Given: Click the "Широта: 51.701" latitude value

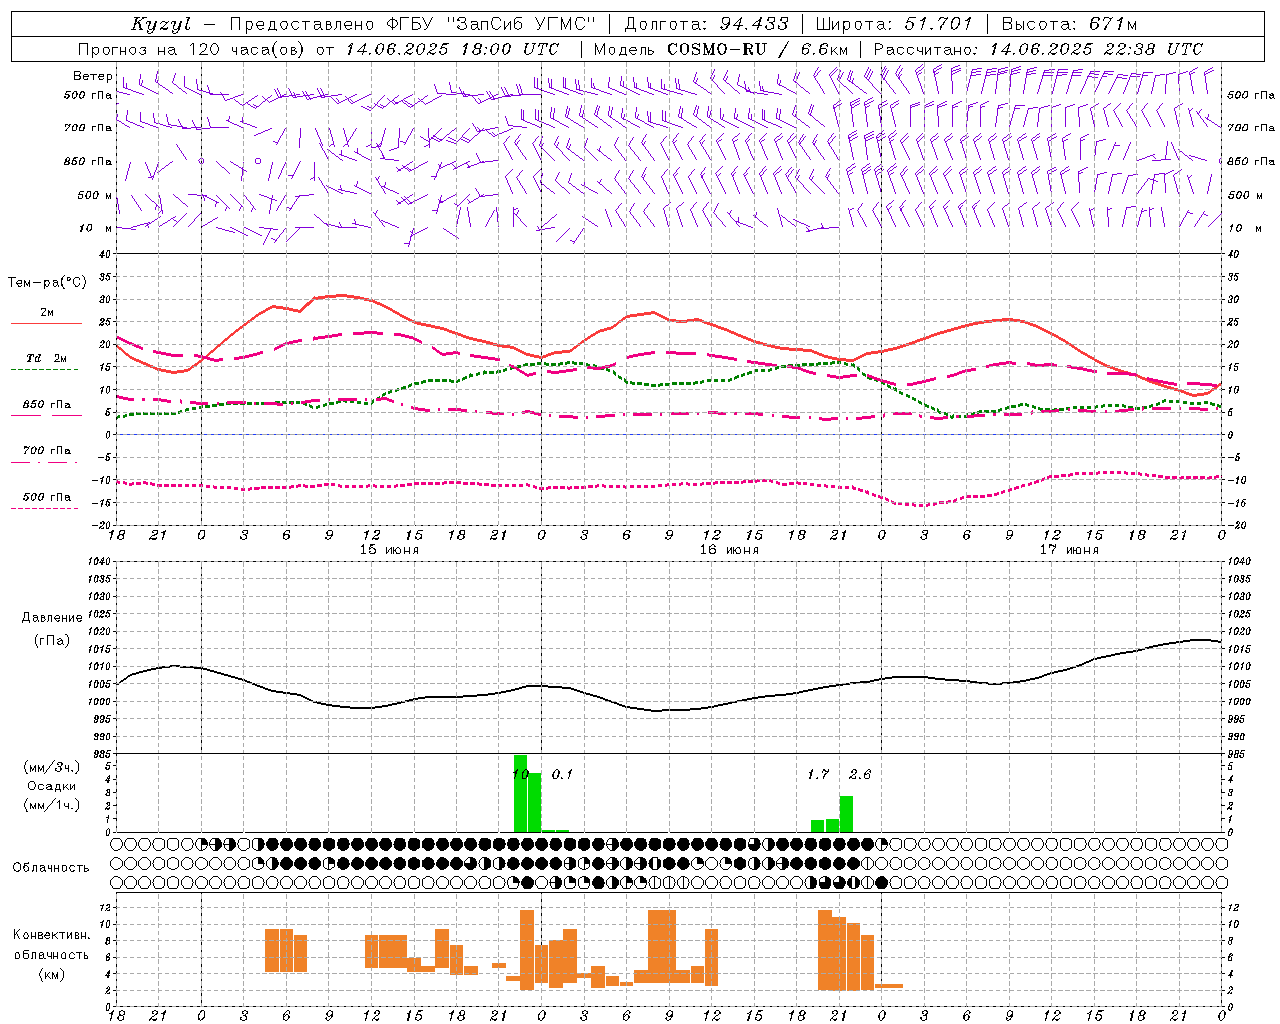Looking at the screenshot, I should click(x=894, y=24).
